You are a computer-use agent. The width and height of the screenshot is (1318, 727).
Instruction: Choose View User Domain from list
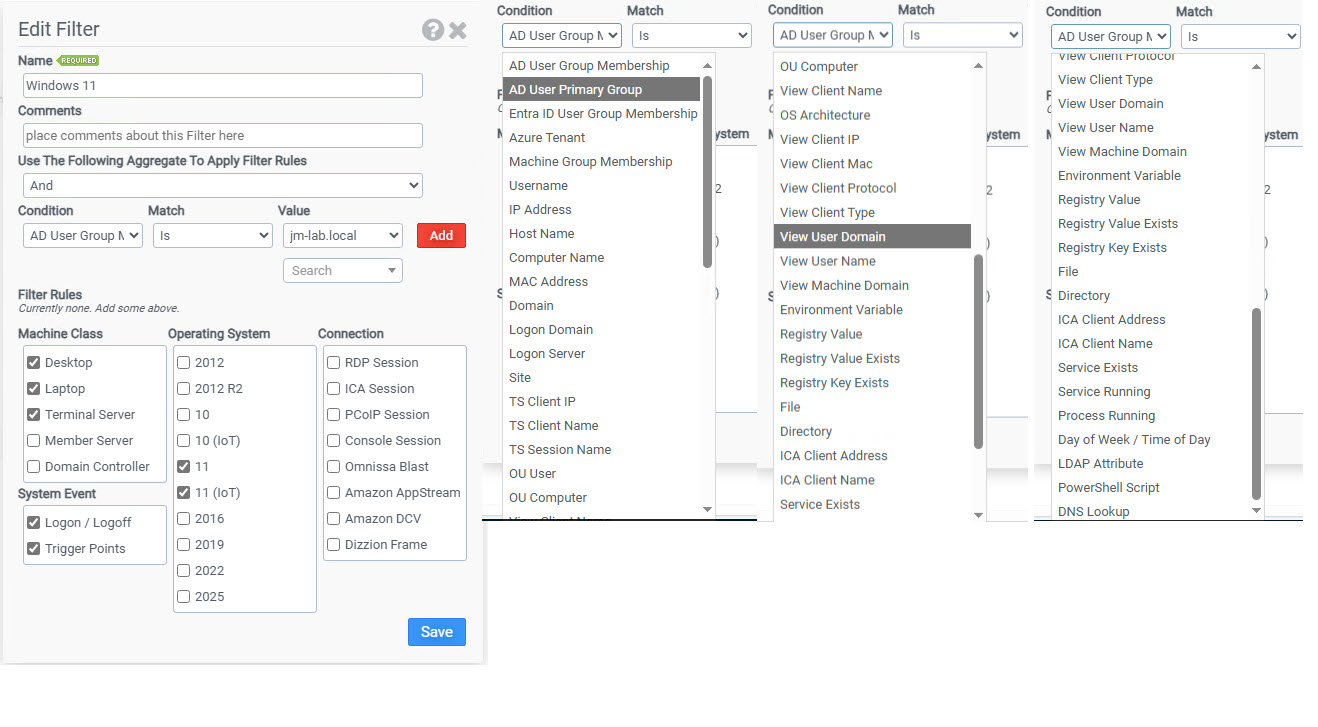pos(832,237)
